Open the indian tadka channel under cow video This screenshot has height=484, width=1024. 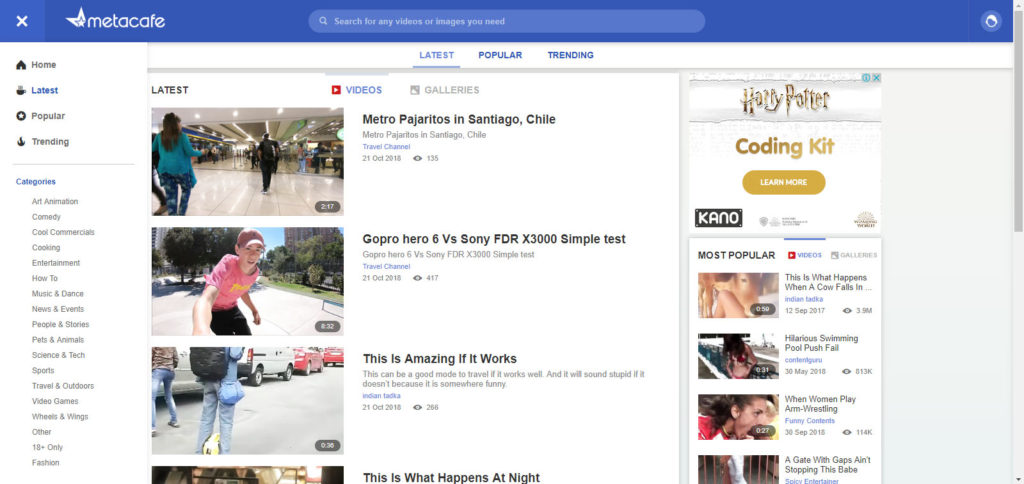pos(803,299)
